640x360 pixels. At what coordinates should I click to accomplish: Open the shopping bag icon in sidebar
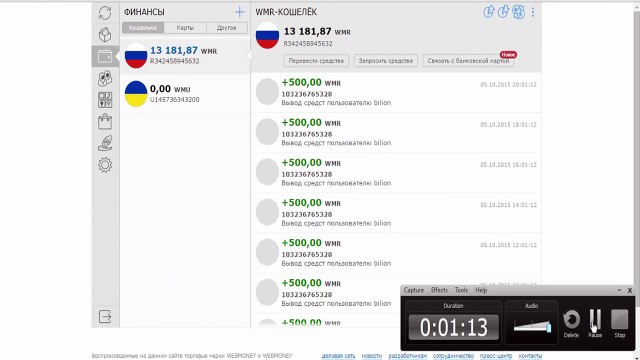pyautogui.click(x=105, y=121)
